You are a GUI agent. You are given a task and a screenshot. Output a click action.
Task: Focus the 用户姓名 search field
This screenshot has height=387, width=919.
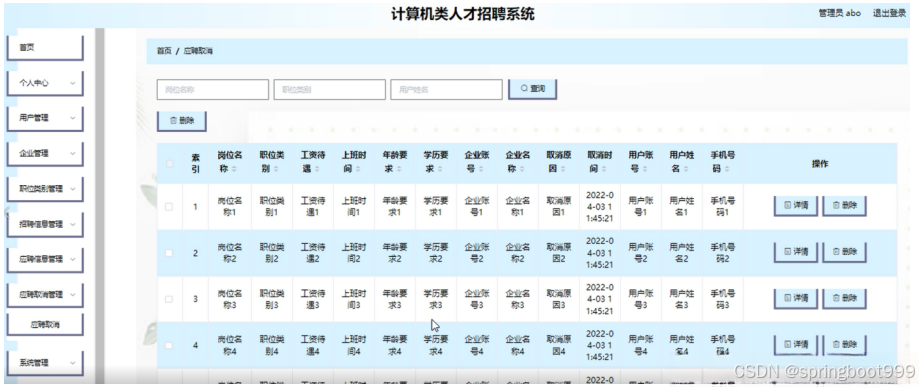[447, 90]
